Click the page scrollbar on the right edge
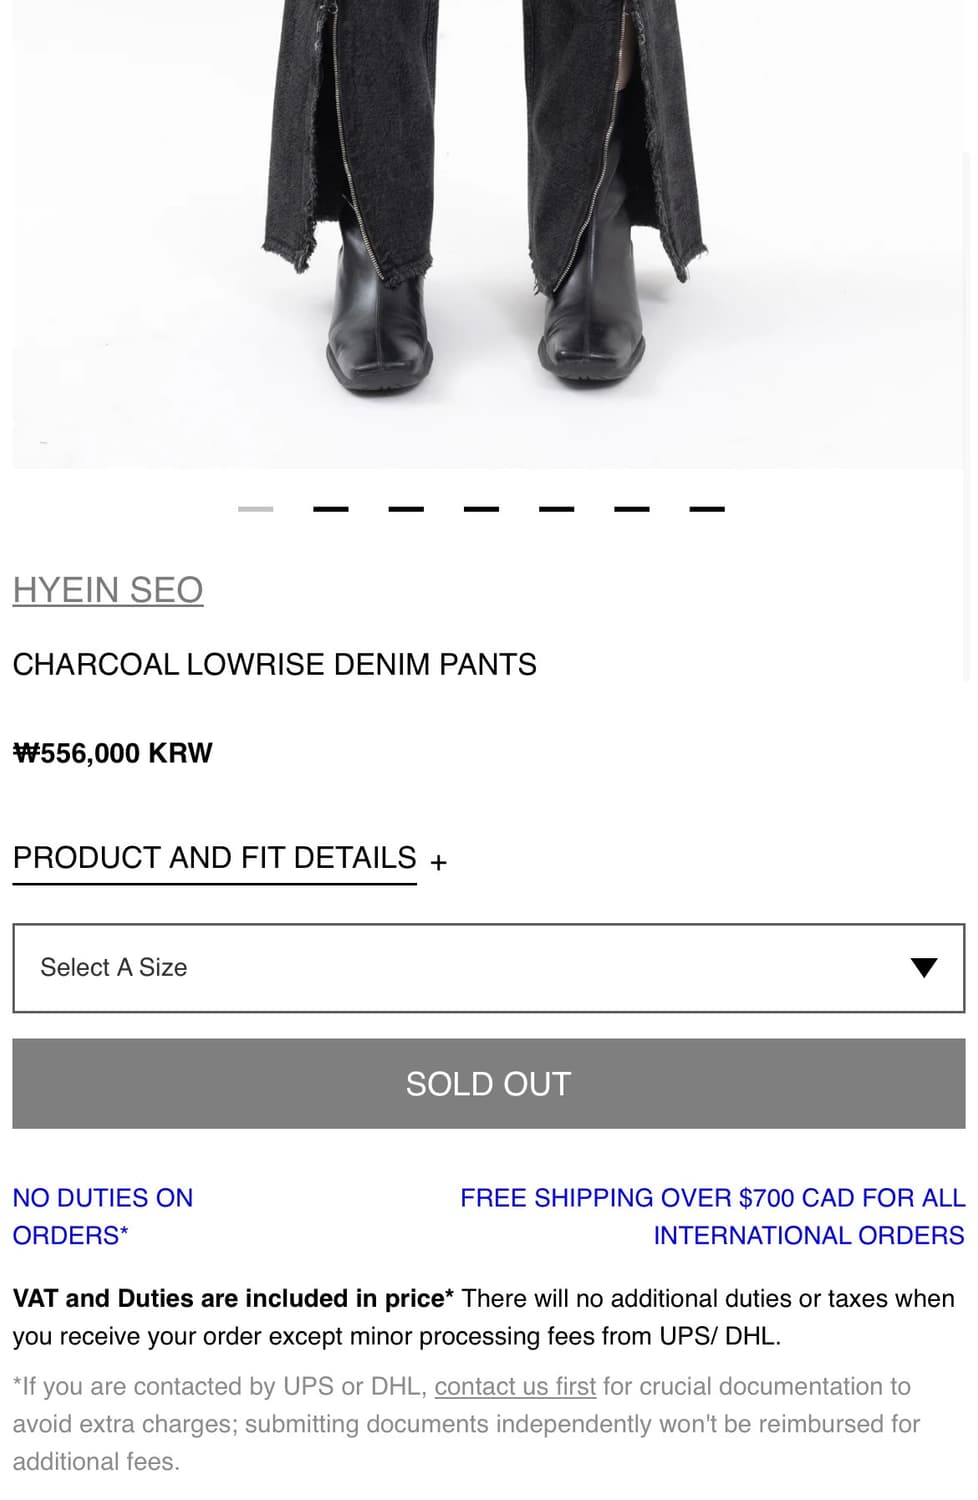The height and width of the screenshot is (1500, 978). [x=967, y=400]
